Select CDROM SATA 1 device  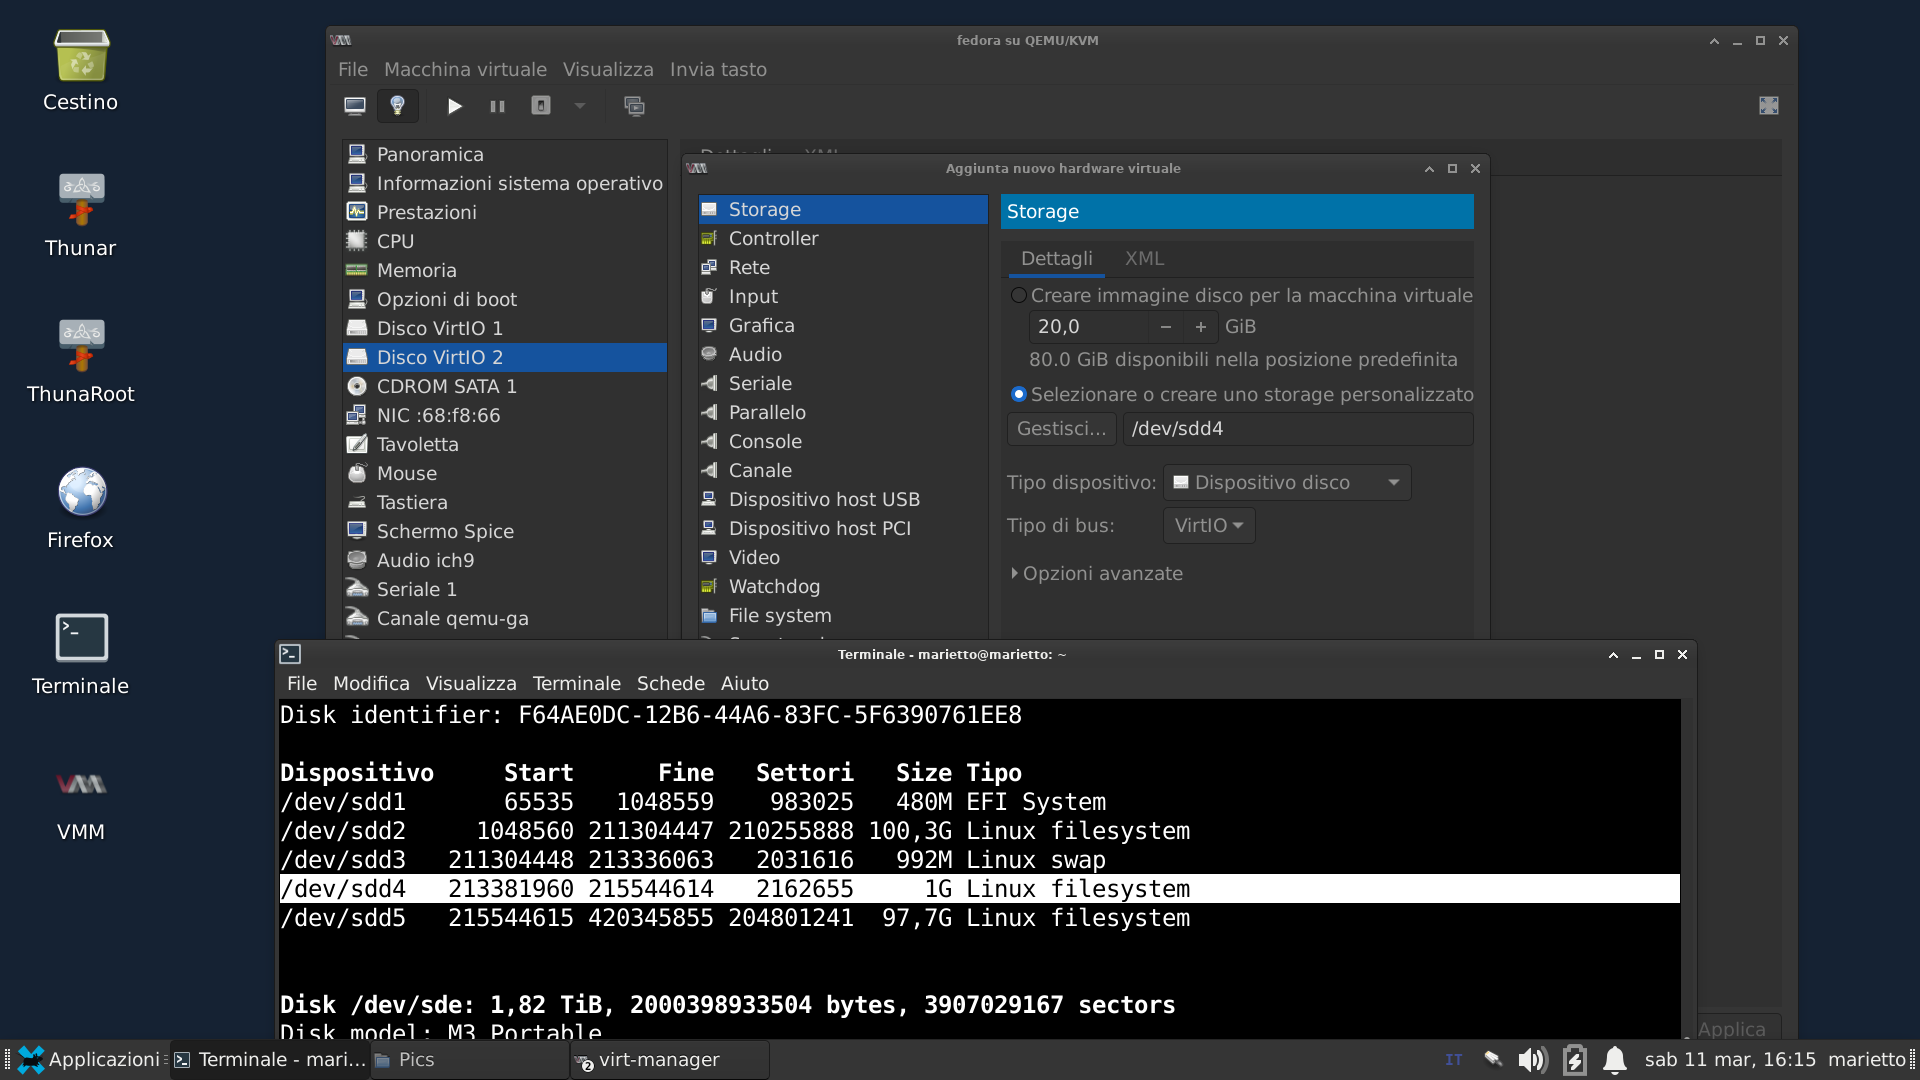(505, 386)
